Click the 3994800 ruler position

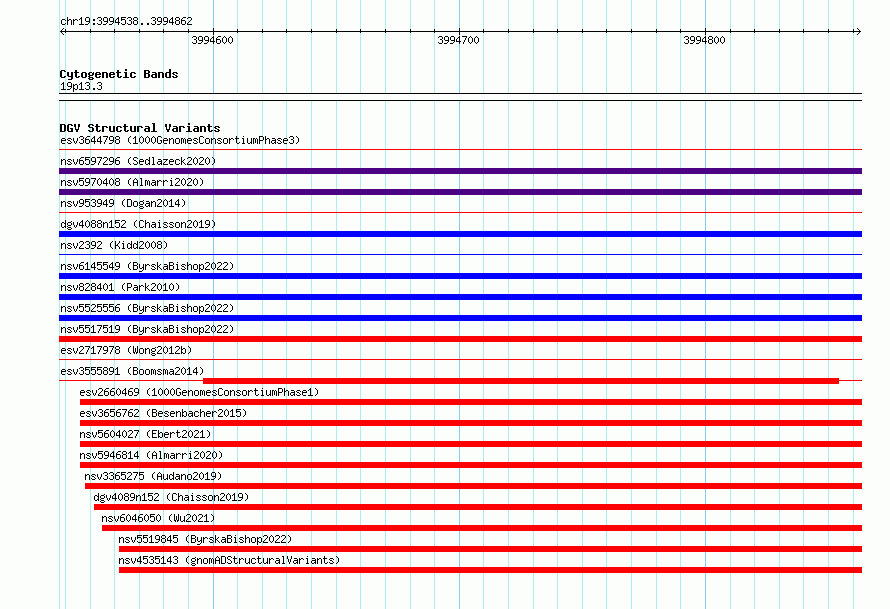tap(704, 40)
